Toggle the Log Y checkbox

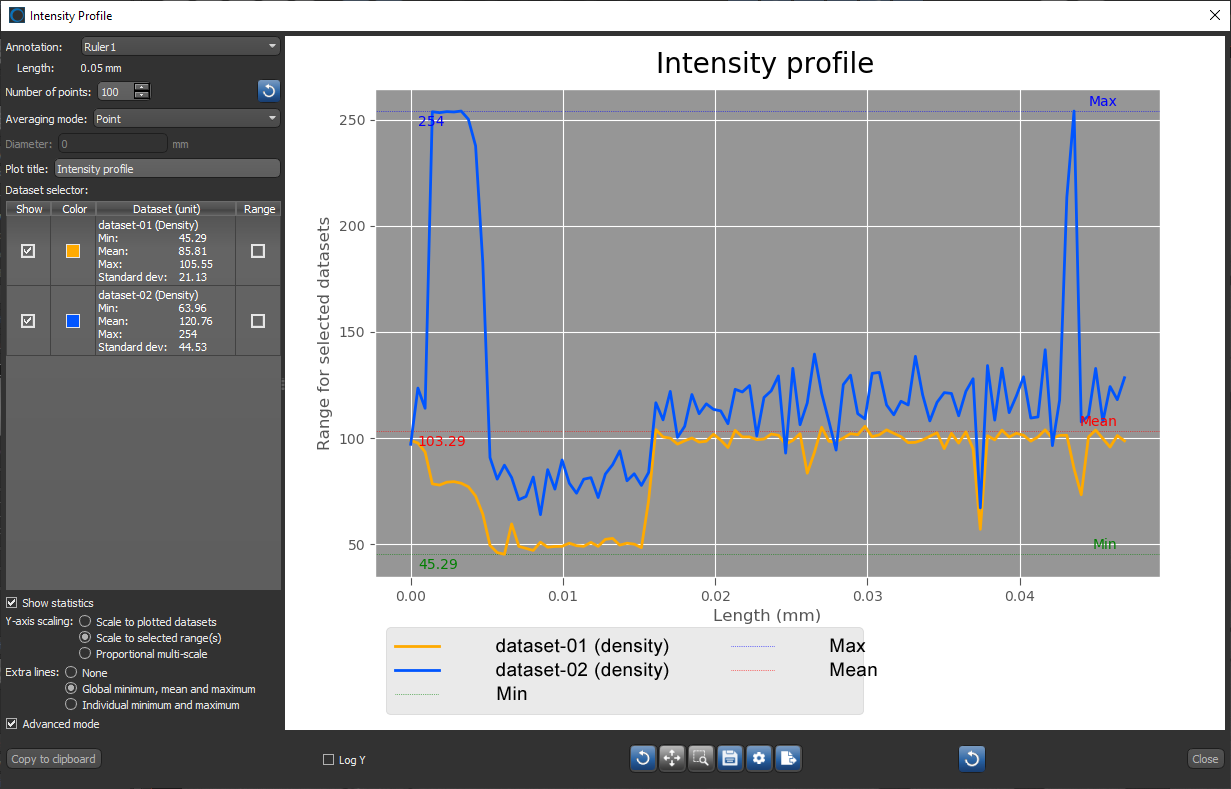[329, 760]
